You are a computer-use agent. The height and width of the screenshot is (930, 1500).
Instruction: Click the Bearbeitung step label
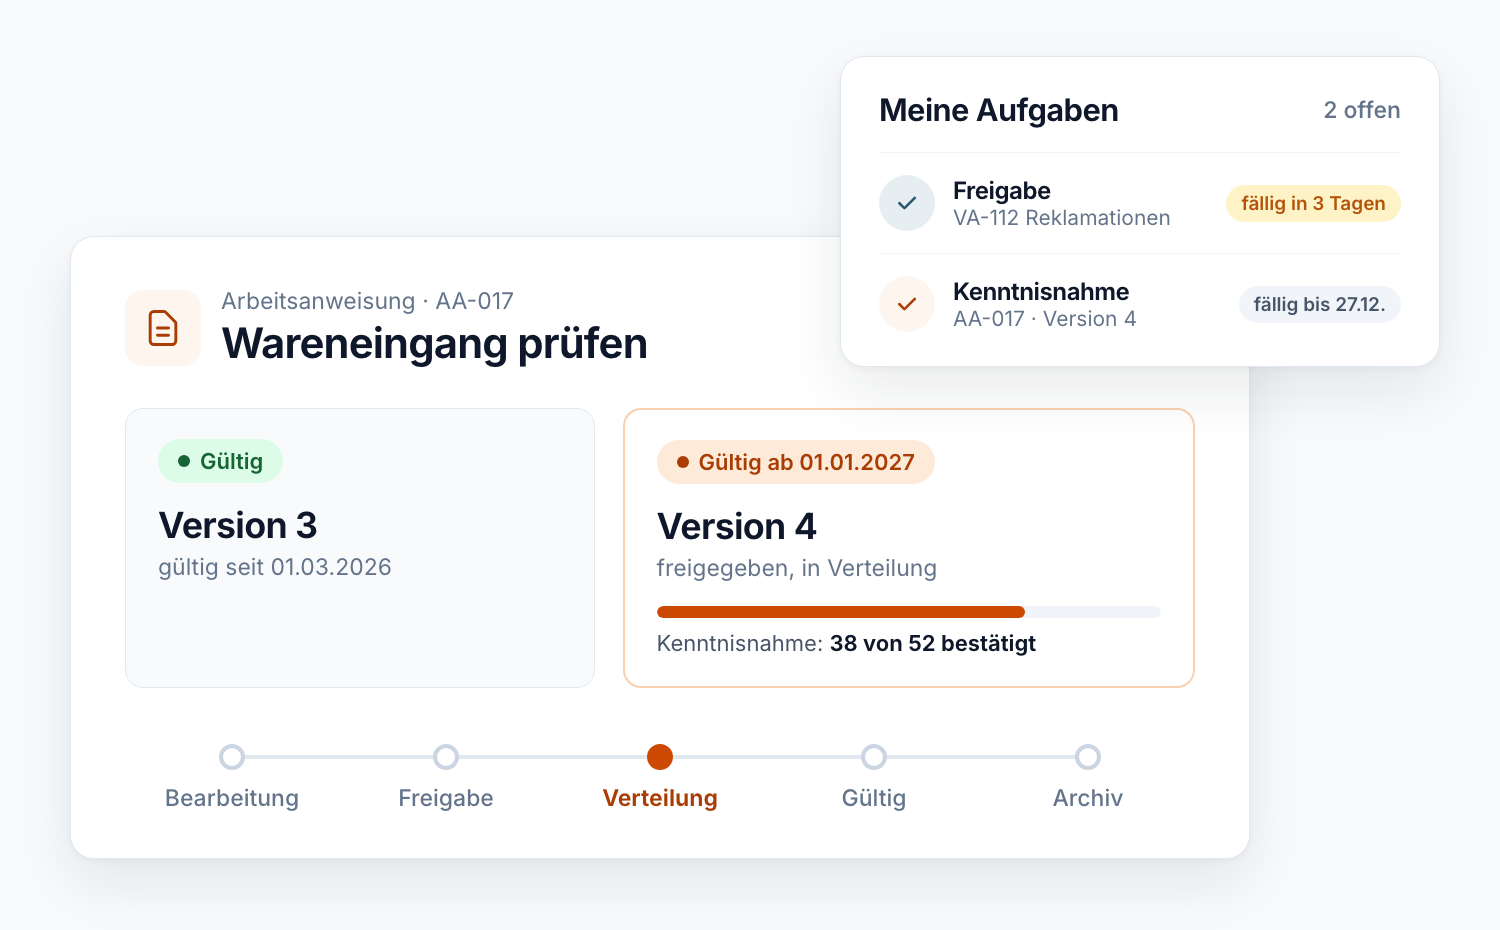tap(232, 798)
